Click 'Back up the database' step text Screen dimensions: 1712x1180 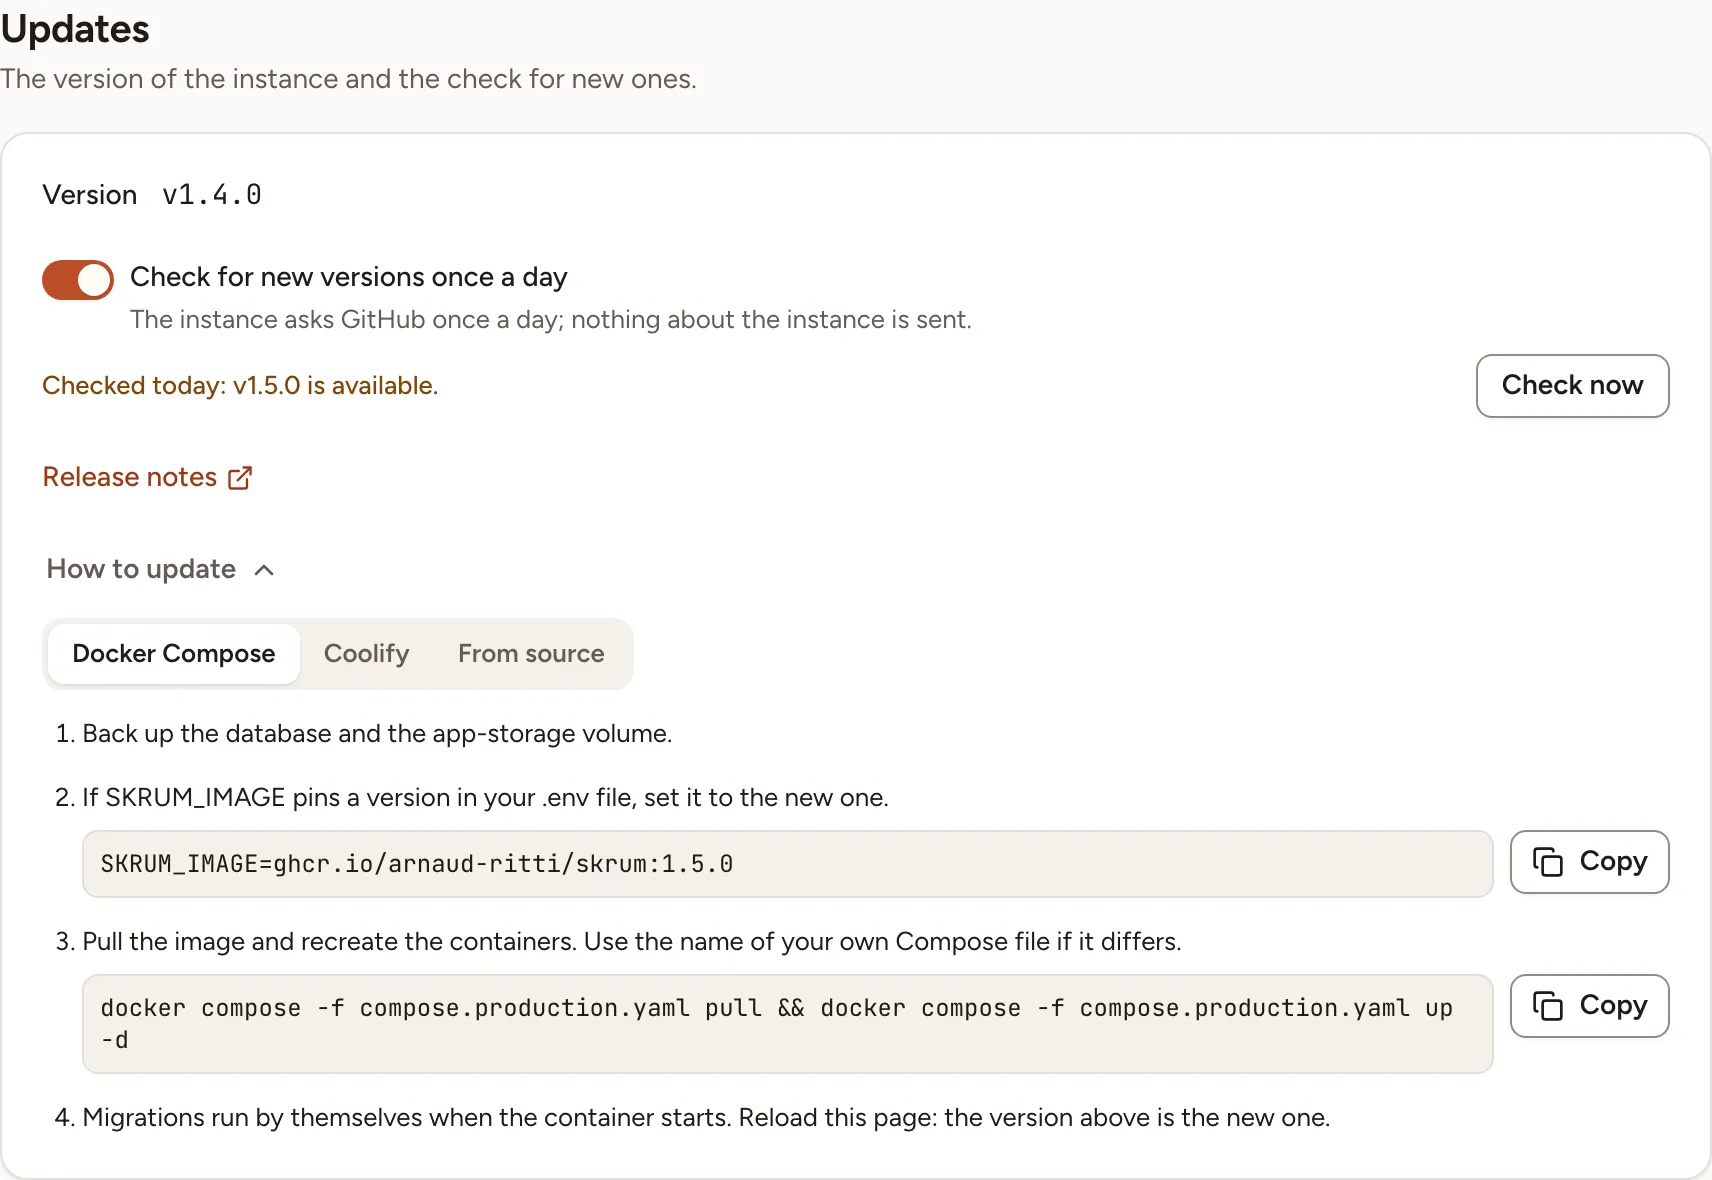[377, 734]
